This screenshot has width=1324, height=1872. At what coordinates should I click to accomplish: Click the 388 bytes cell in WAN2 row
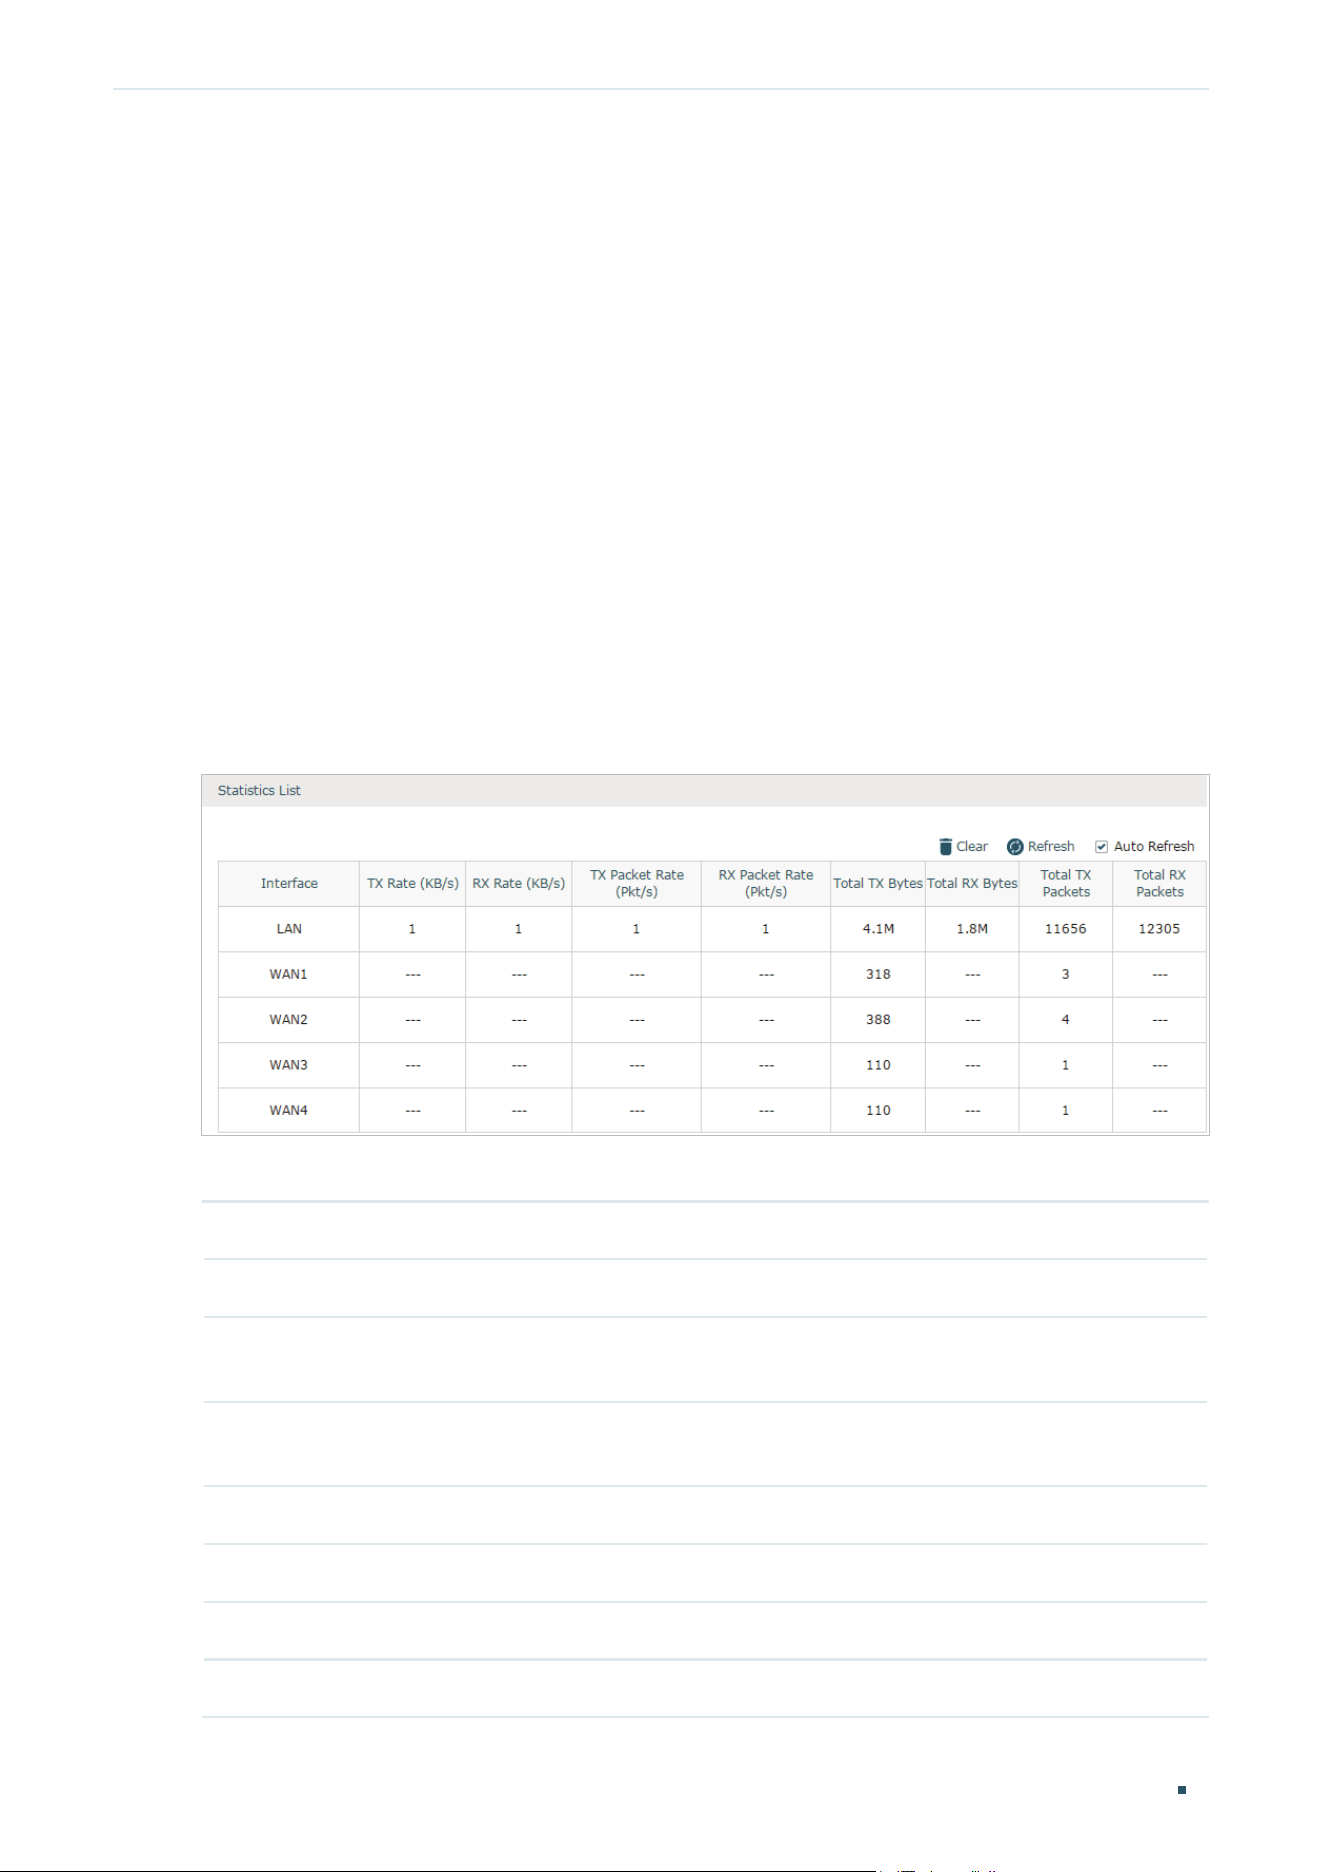click(x=878, y=1020)
